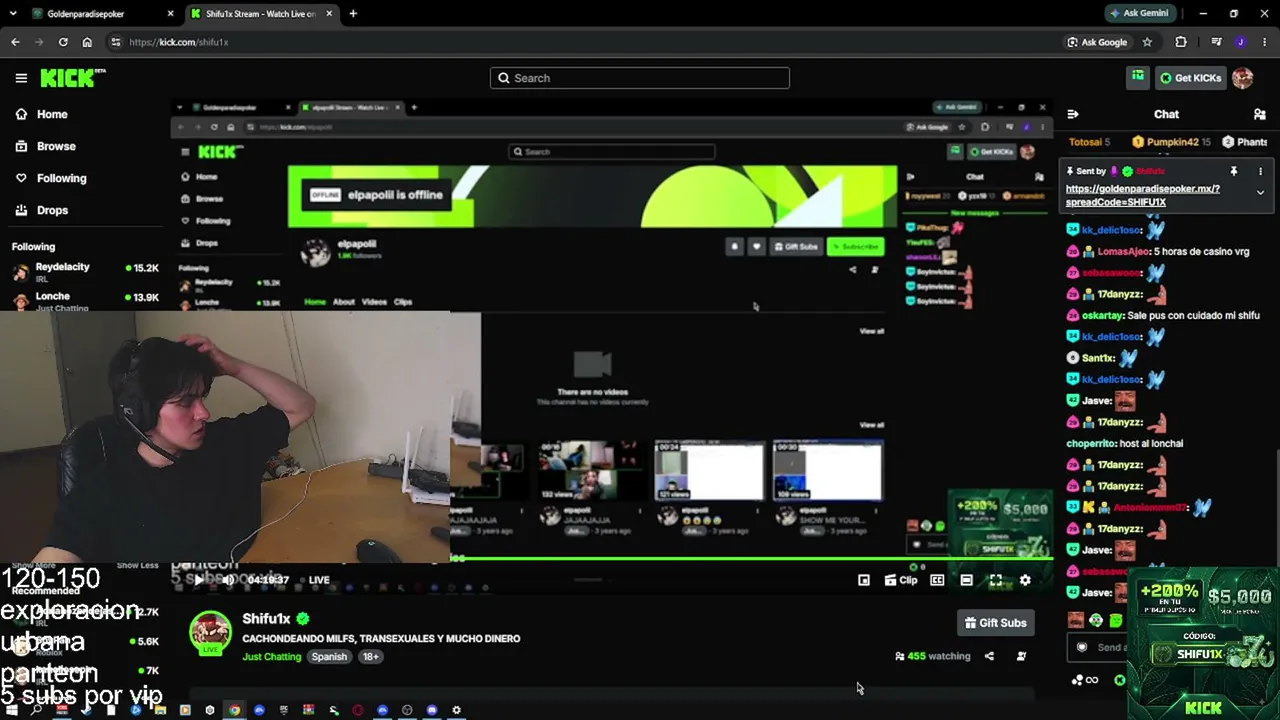Open the goldenparadisepoker pinned link
1280x720 pixels.
point(1143,195)
